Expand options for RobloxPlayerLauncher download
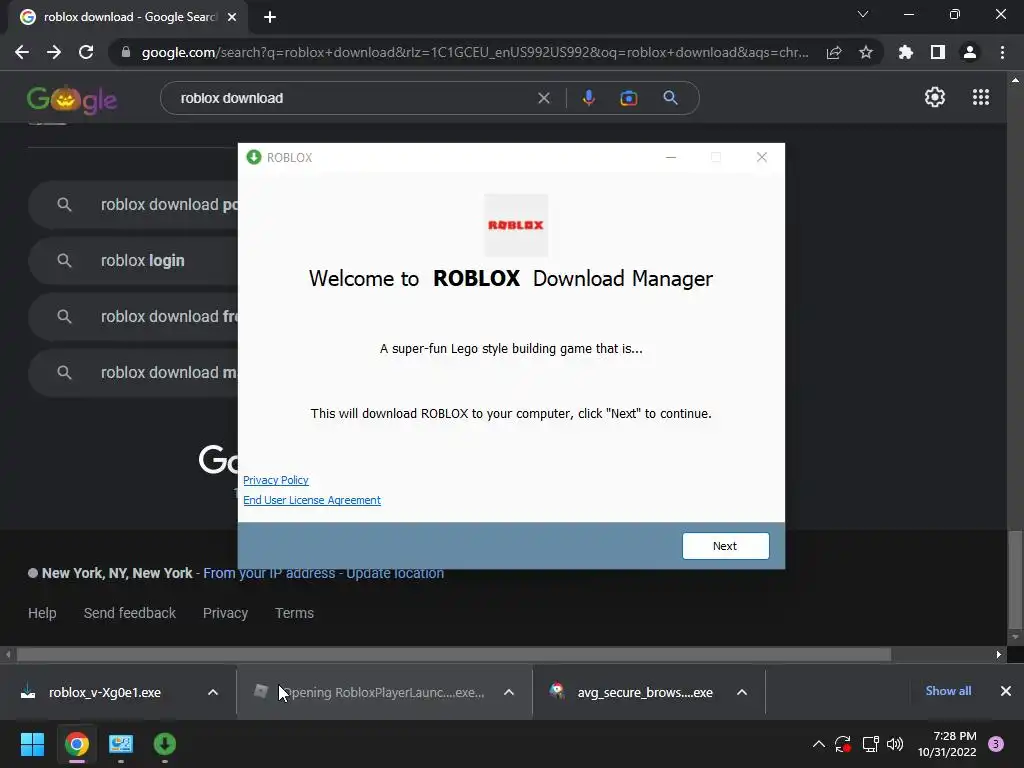The width and height of the screenshot is (1024, 768). pyautogui.click(x=509, y=692)
